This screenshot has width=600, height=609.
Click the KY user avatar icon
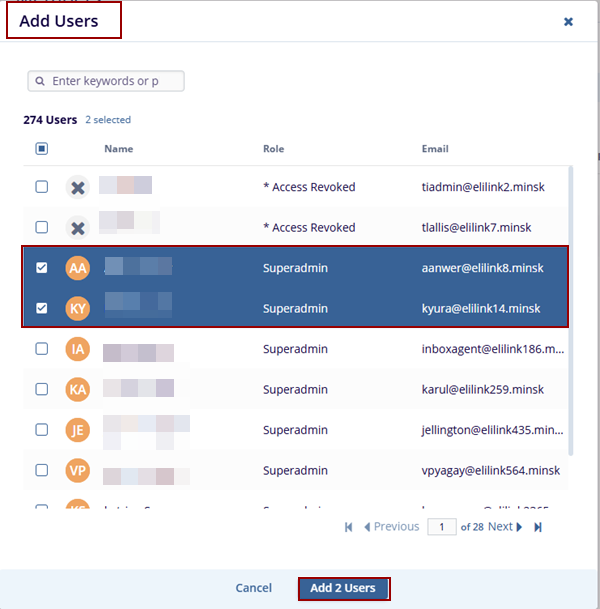point(77,309)
